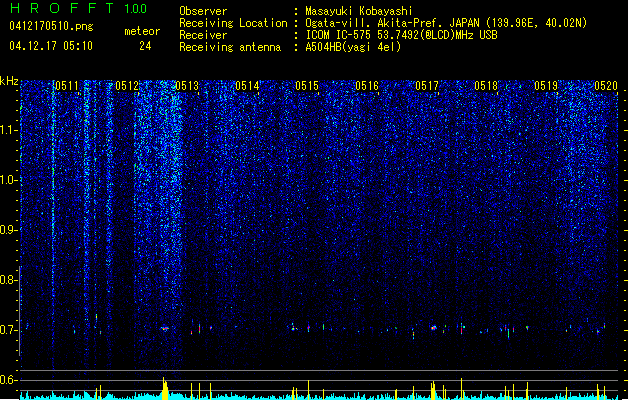Click the 0517 time marker
Screen dimensions: 629x400
point(427,86)
